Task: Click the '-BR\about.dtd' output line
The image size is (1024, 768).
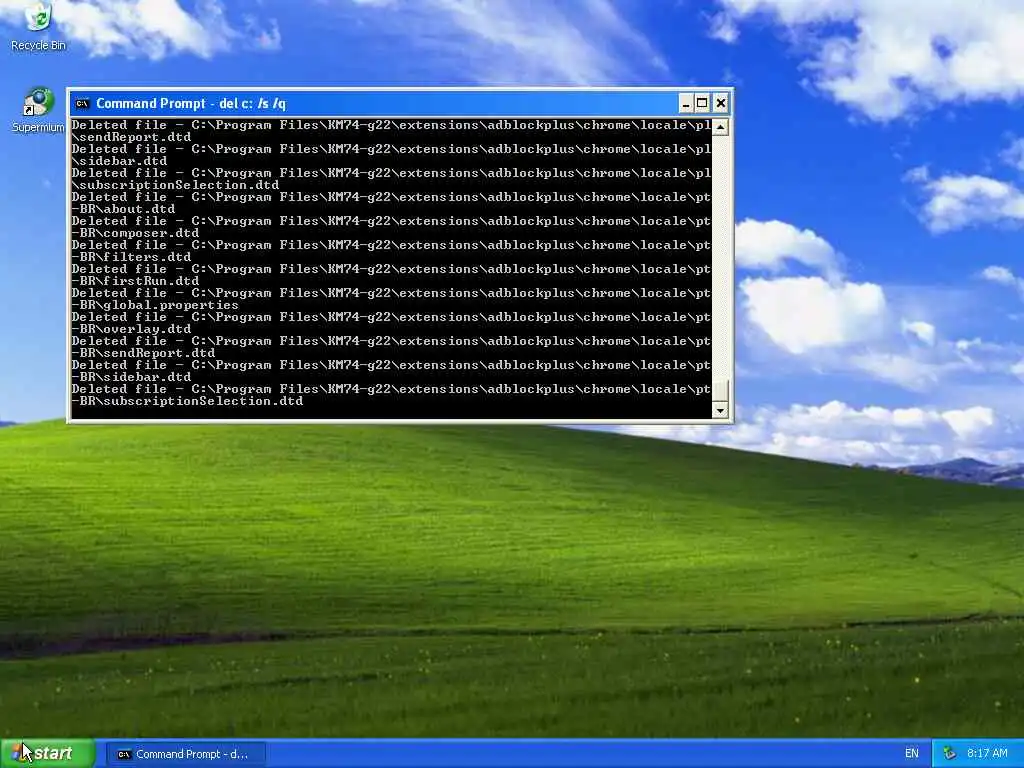Action: (123, 209)
